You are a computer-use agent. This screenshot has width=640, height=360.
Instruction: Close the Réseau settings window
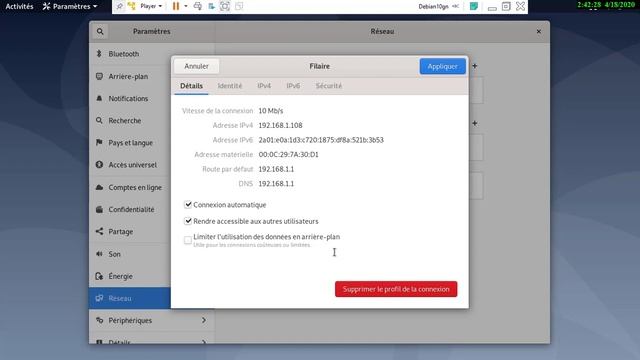click(x=539, y=31)
